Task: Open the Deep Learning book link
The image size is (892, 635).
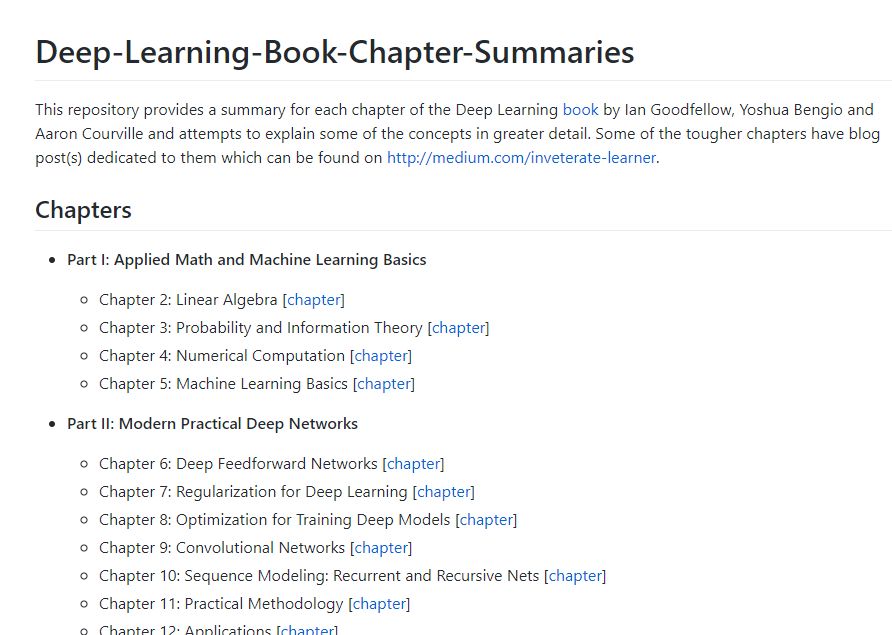Action: (x=580, y=109)
